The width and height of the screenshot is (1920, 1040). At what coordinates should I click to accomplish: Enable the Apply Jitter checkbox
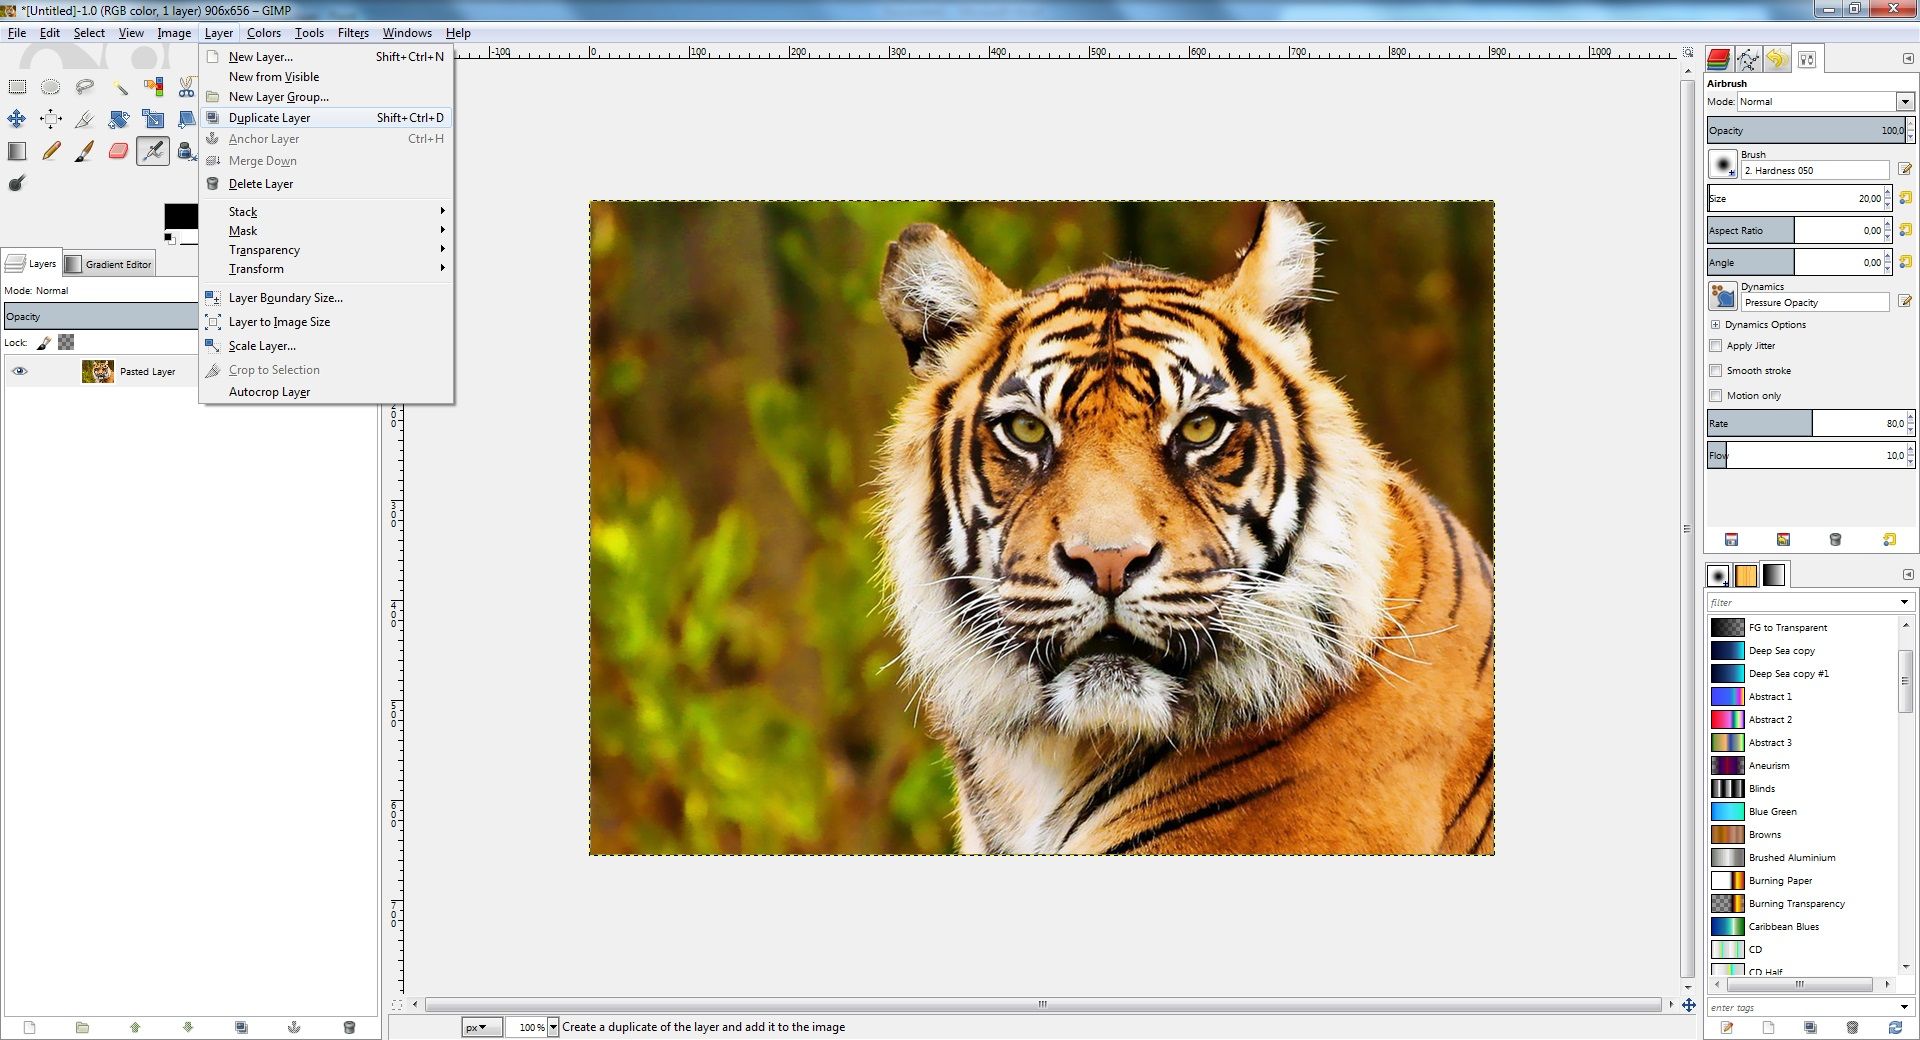[1716, 345]
